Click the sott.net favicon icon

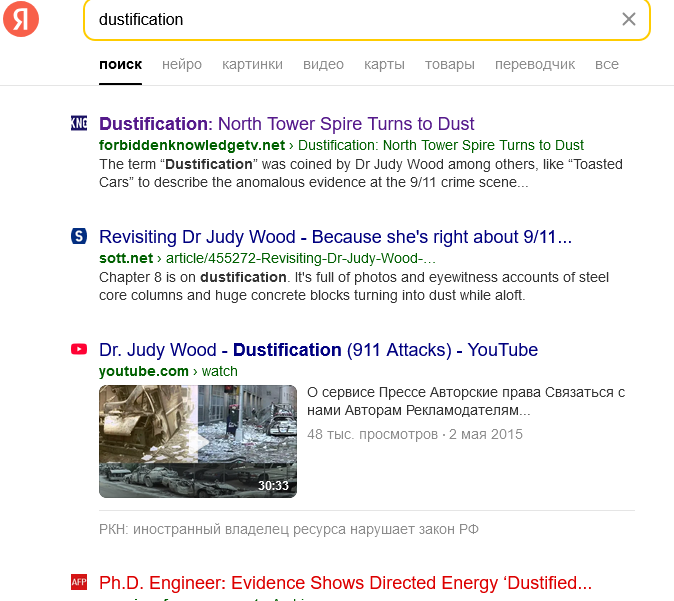pyautogui.click(x=79, y=236)
